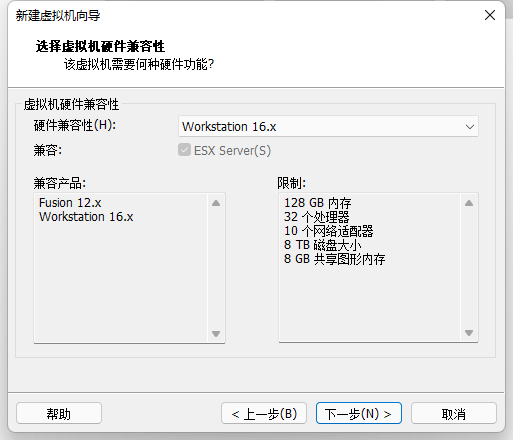Open help via 帮助 button
Viewport: 513px width, 440px height.
tap(59, 413)
